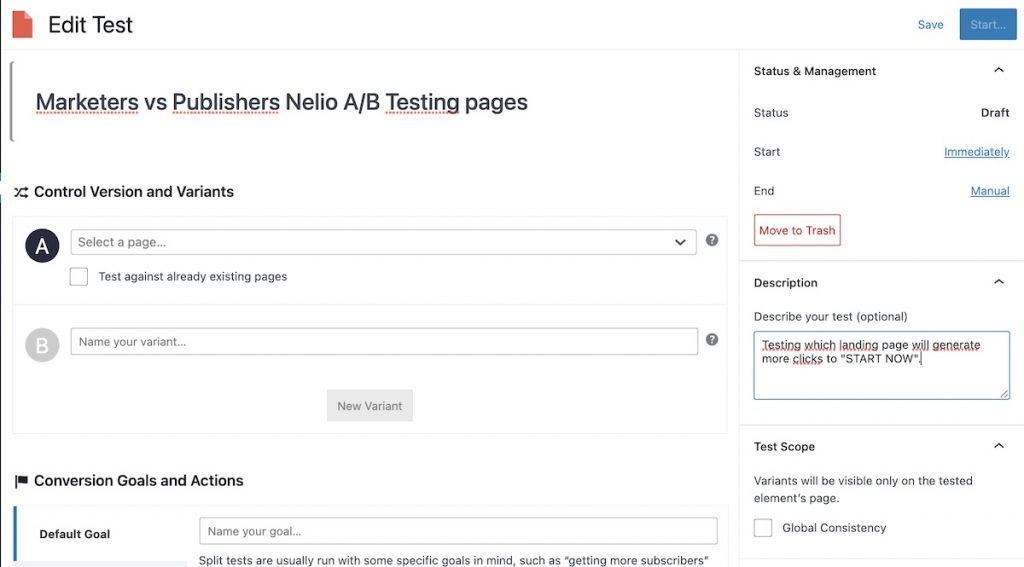Collapse the Description panel
Image resolution: width=1024 pixels, height=567 pixels.
pos(999,282)
